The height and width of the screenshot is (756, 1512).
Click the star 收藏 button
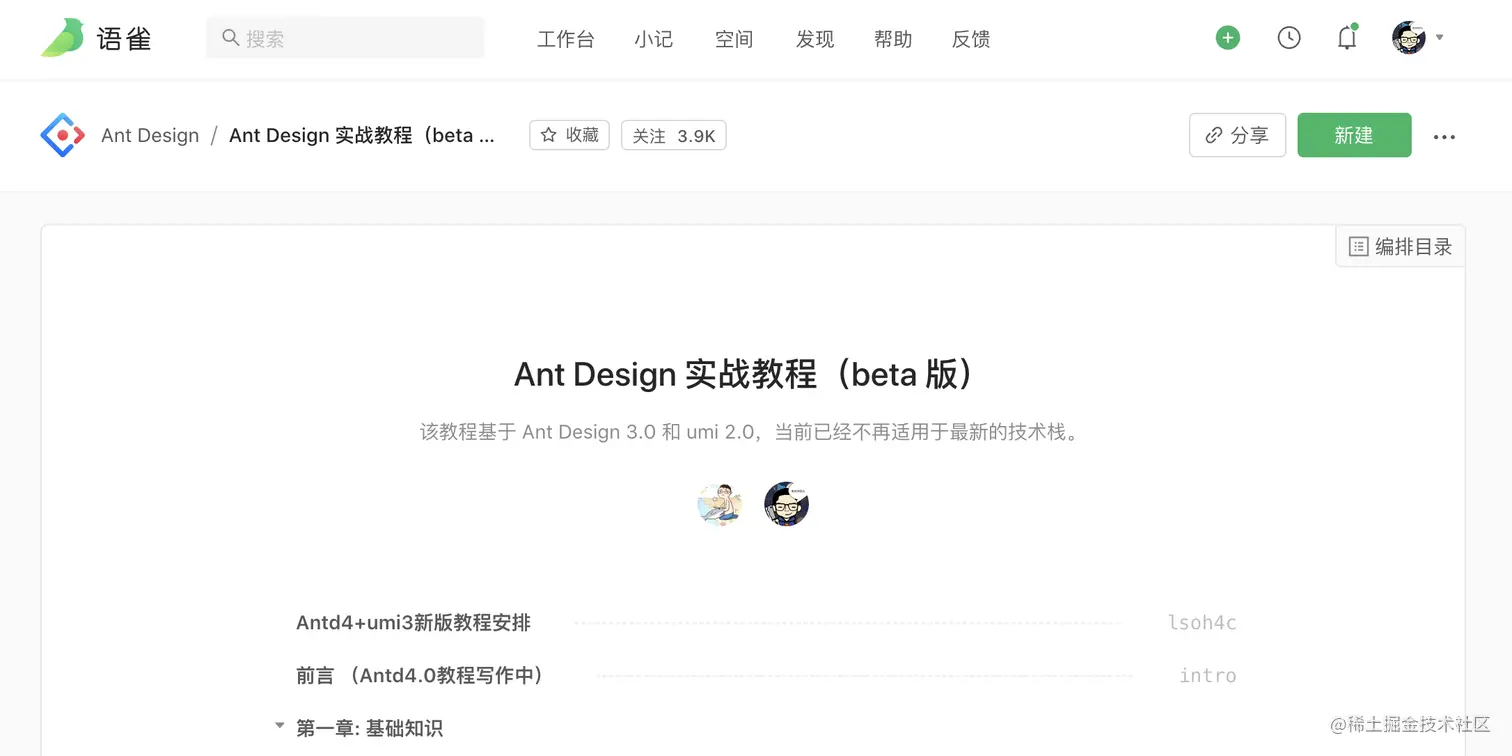point(569,135)
